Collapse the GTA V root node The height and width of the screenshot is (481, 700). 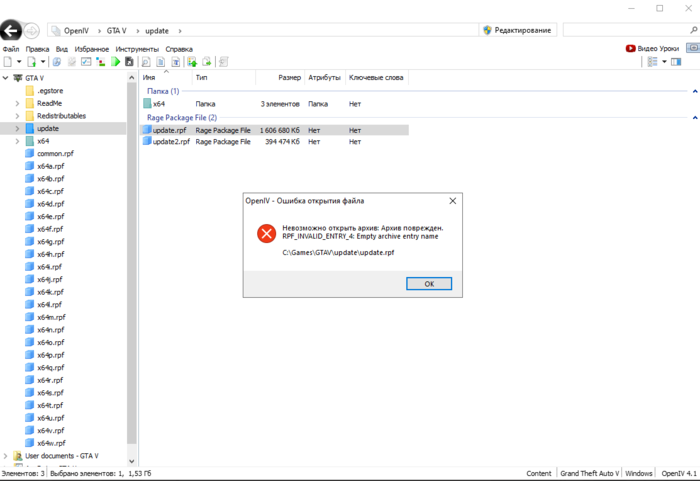point(5,77)
